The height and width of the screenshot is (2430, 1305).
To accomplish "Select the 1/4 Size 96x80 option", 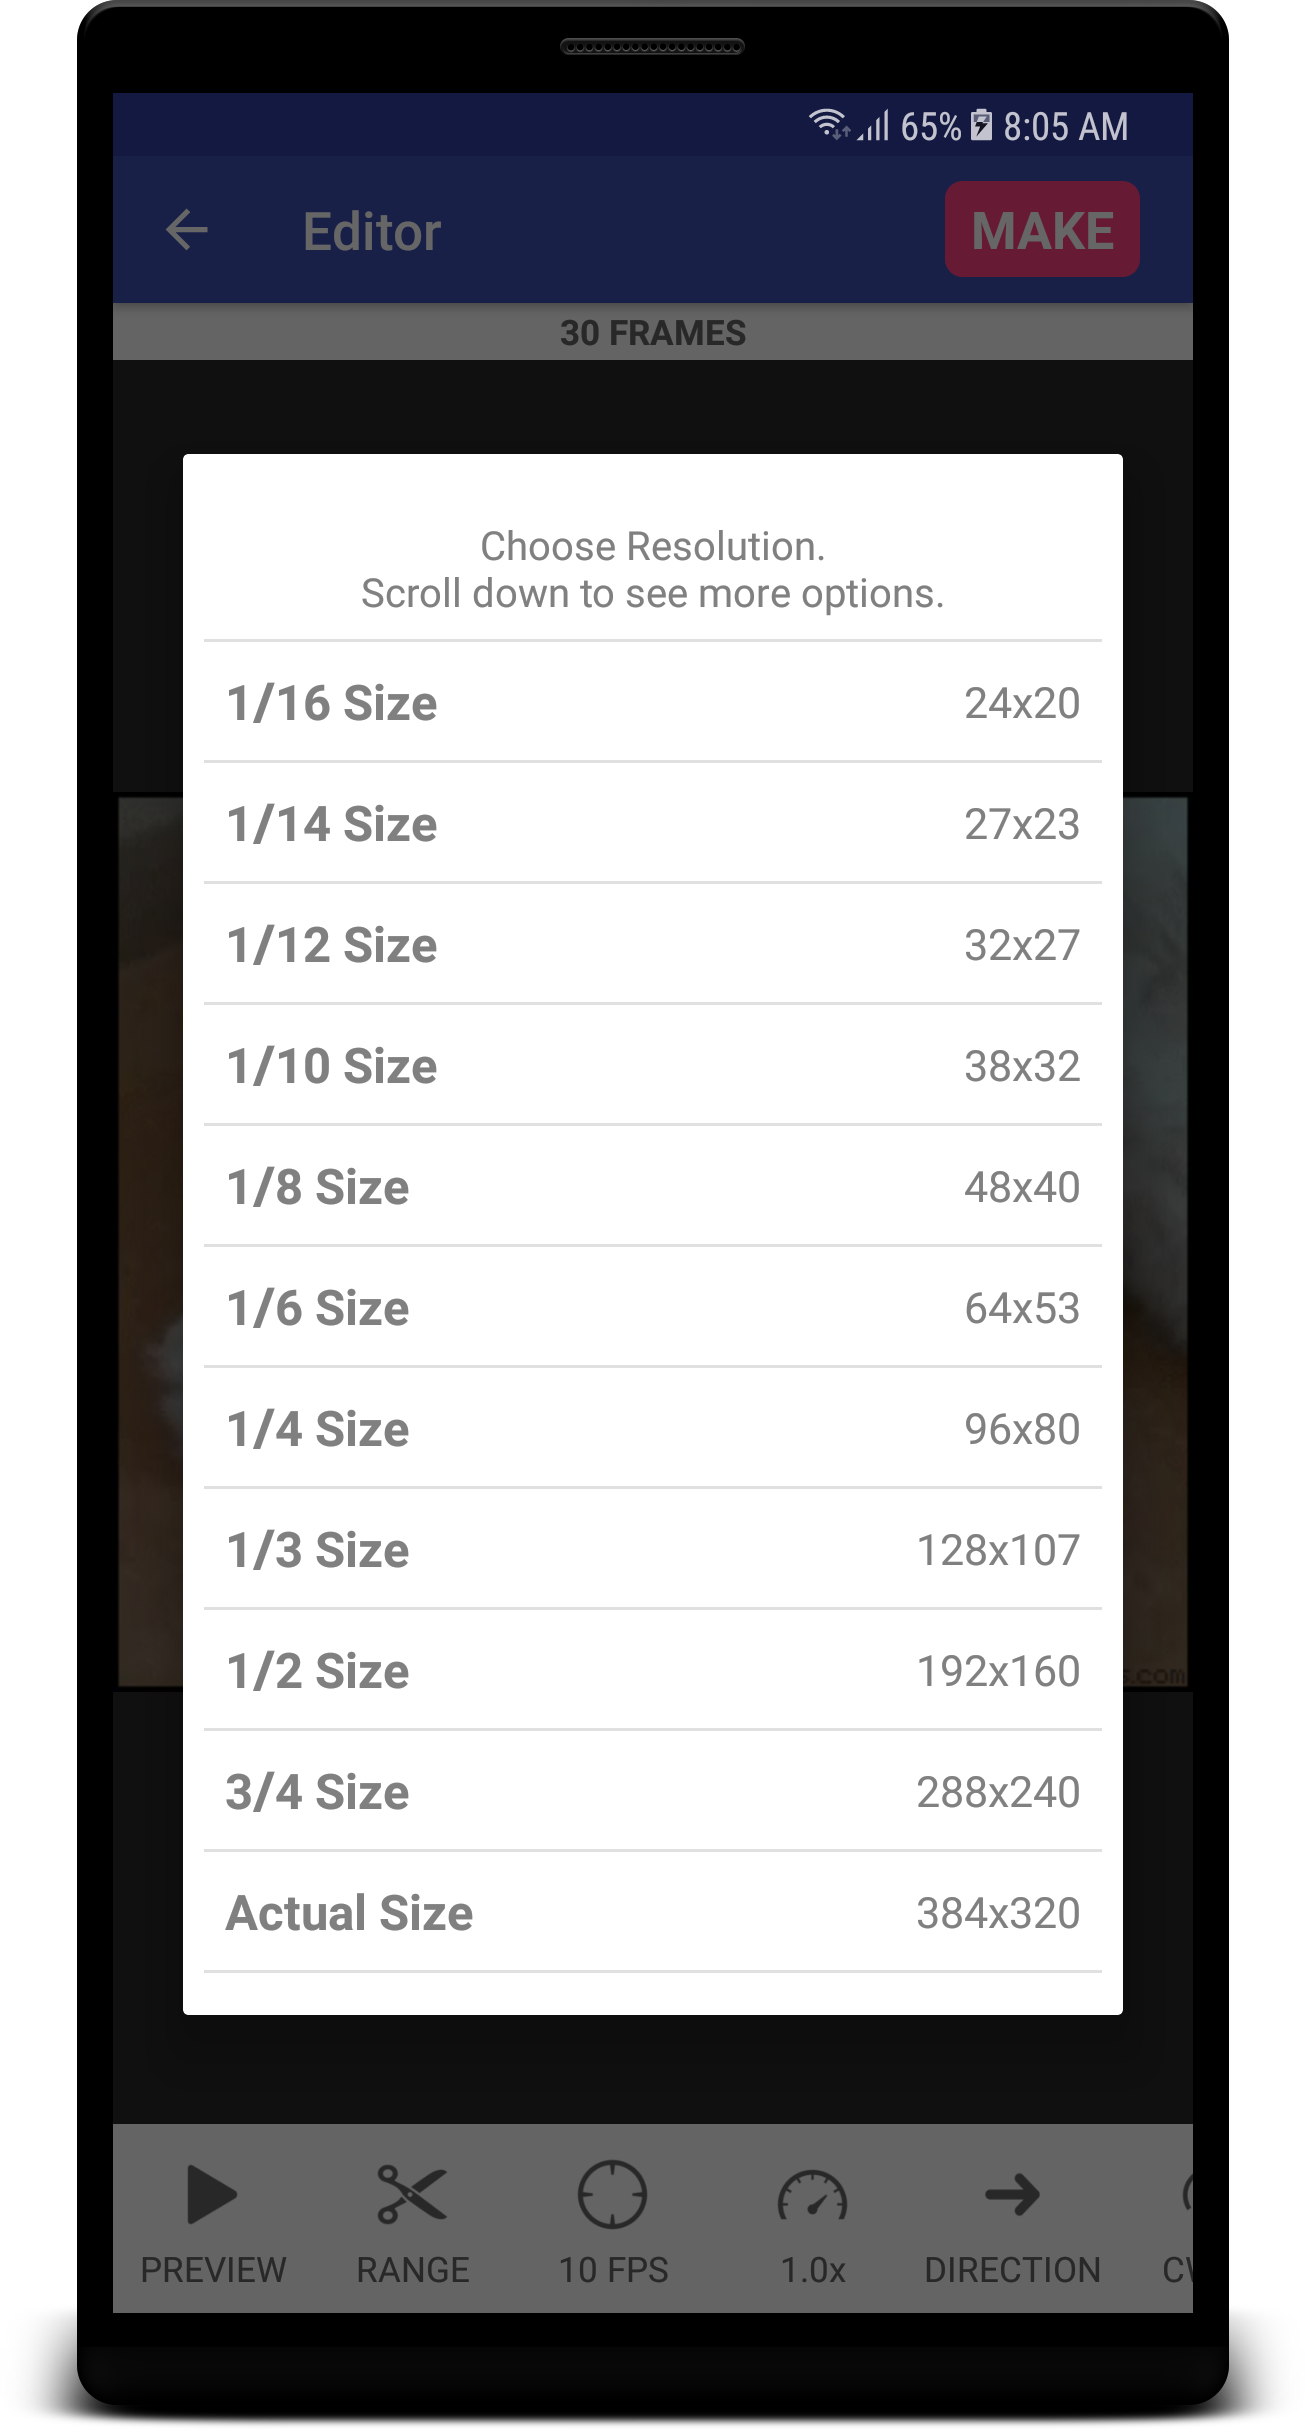I will [653, 1429].
